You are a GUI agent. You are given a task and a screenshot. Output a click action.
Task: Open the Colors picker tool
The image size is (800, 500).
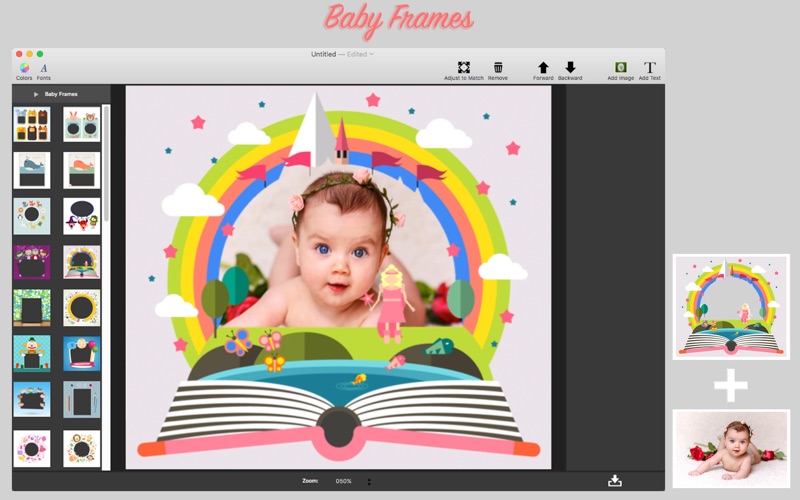tap(24, 68)
